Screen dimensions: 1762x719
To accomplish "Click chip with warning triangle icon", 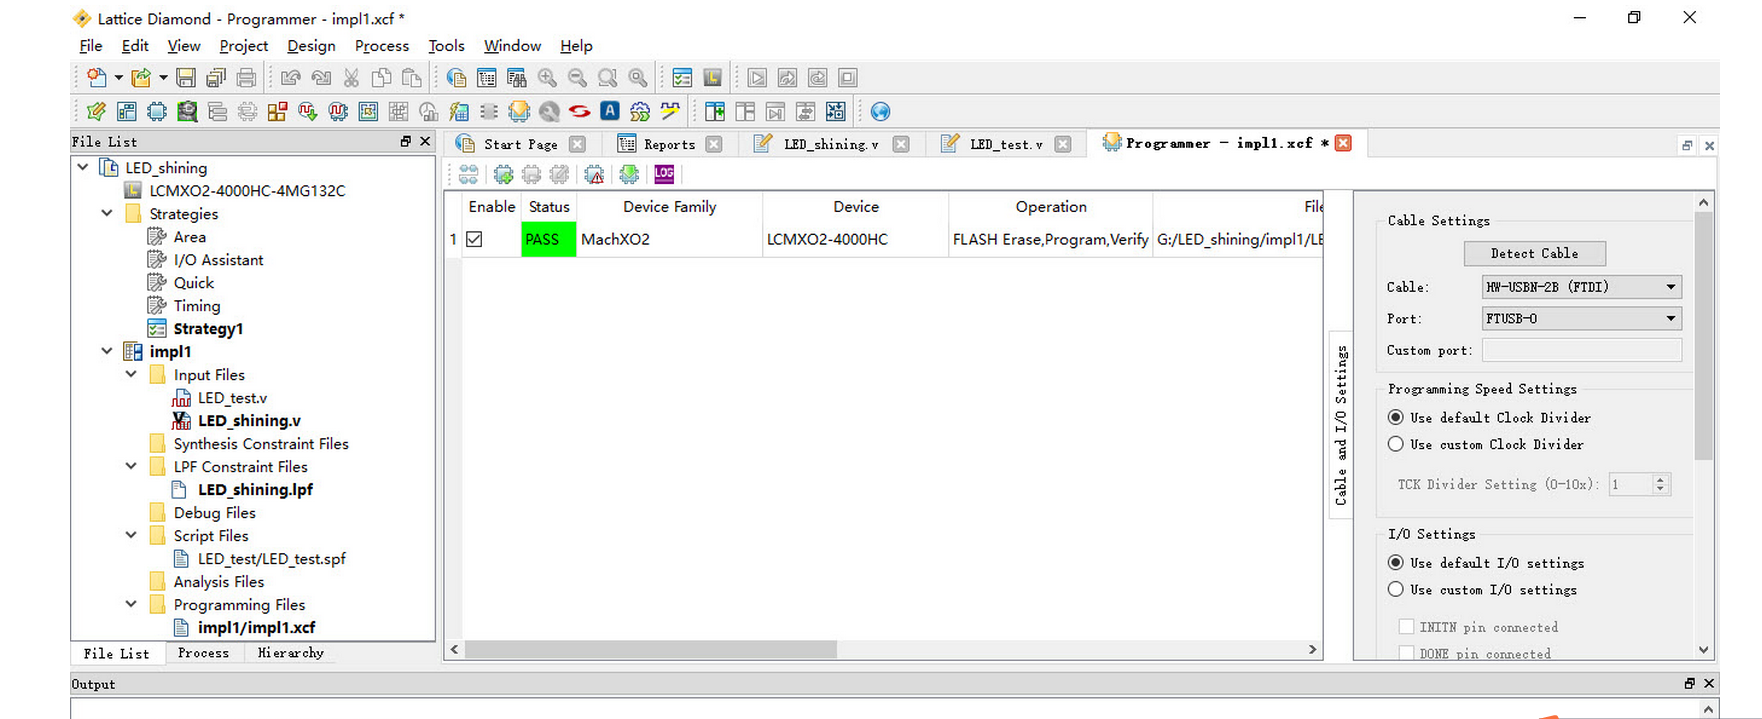I will coord(594,175).
